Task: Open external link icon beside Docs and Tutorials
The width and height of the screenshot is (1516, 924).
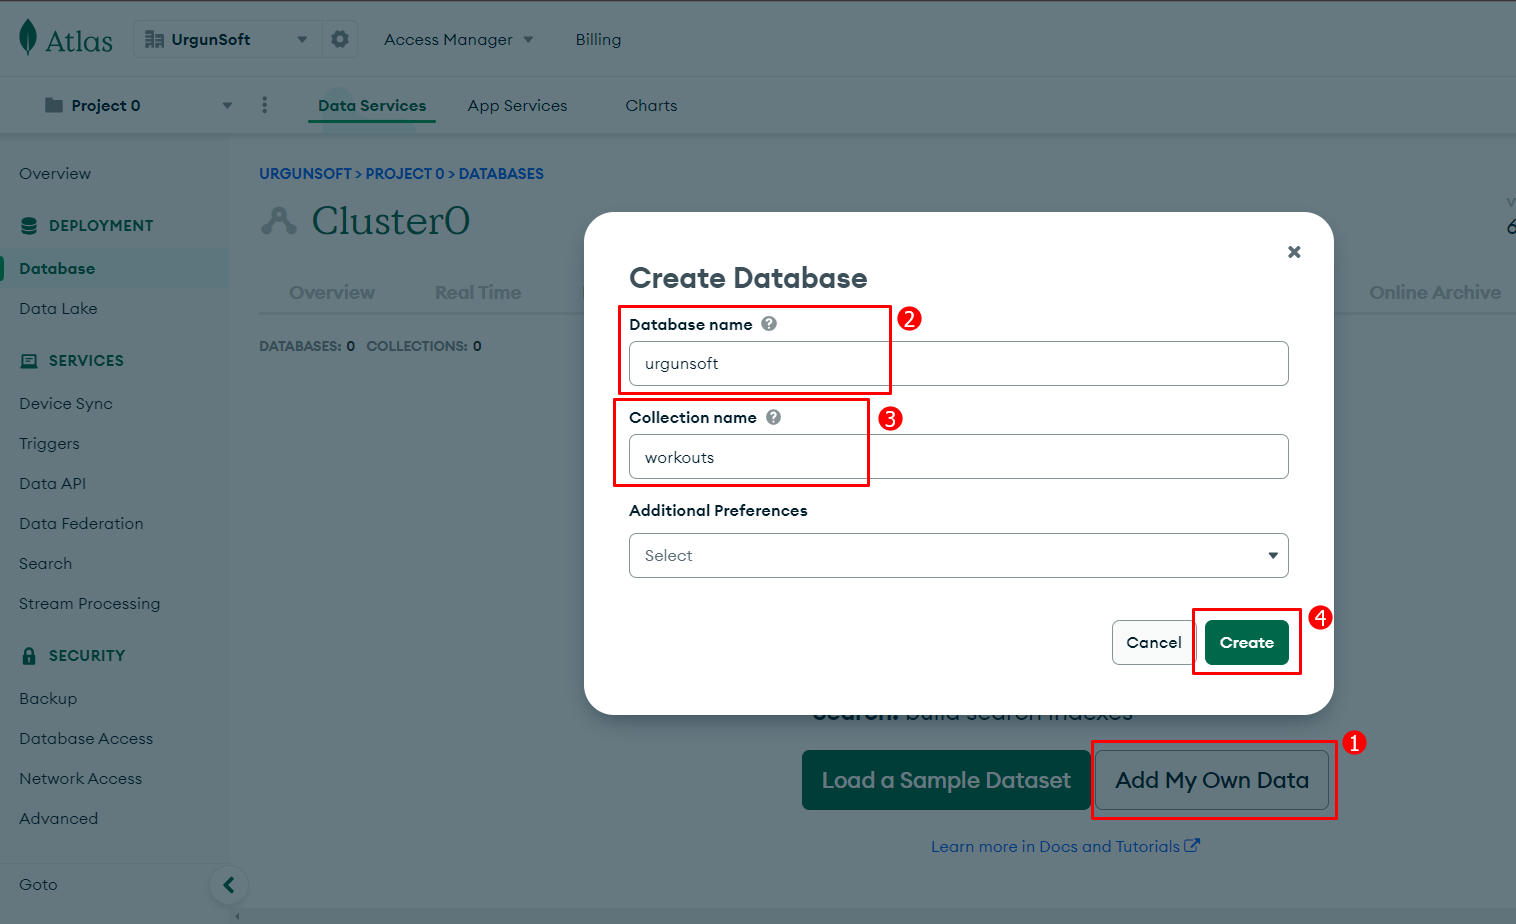Action: (1192, 846)
